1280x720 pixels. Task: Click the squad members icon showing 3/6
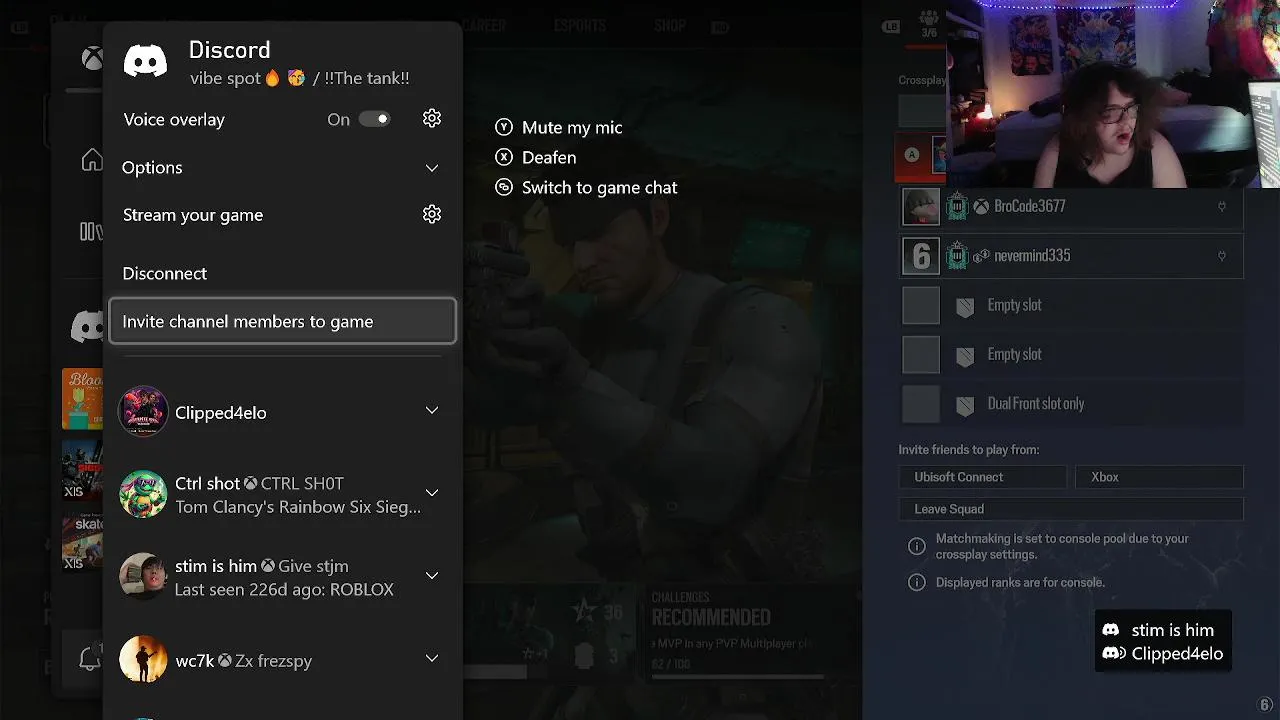(x=929, y=23)
